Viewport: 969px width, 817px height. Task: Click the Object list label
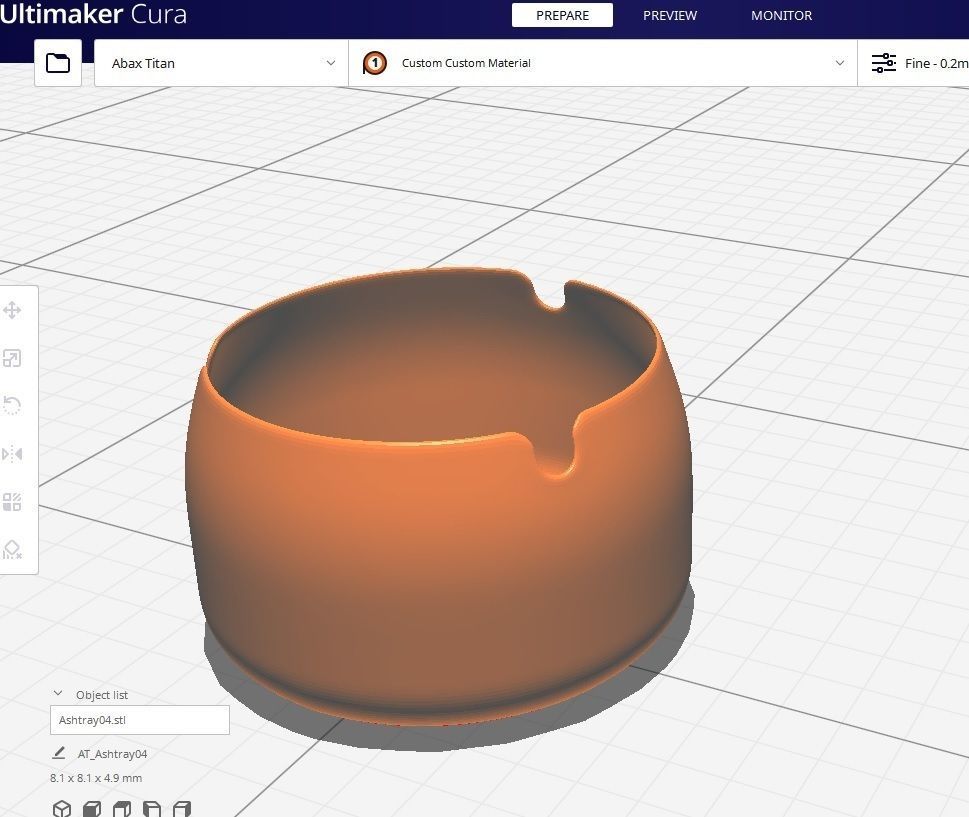102,695
